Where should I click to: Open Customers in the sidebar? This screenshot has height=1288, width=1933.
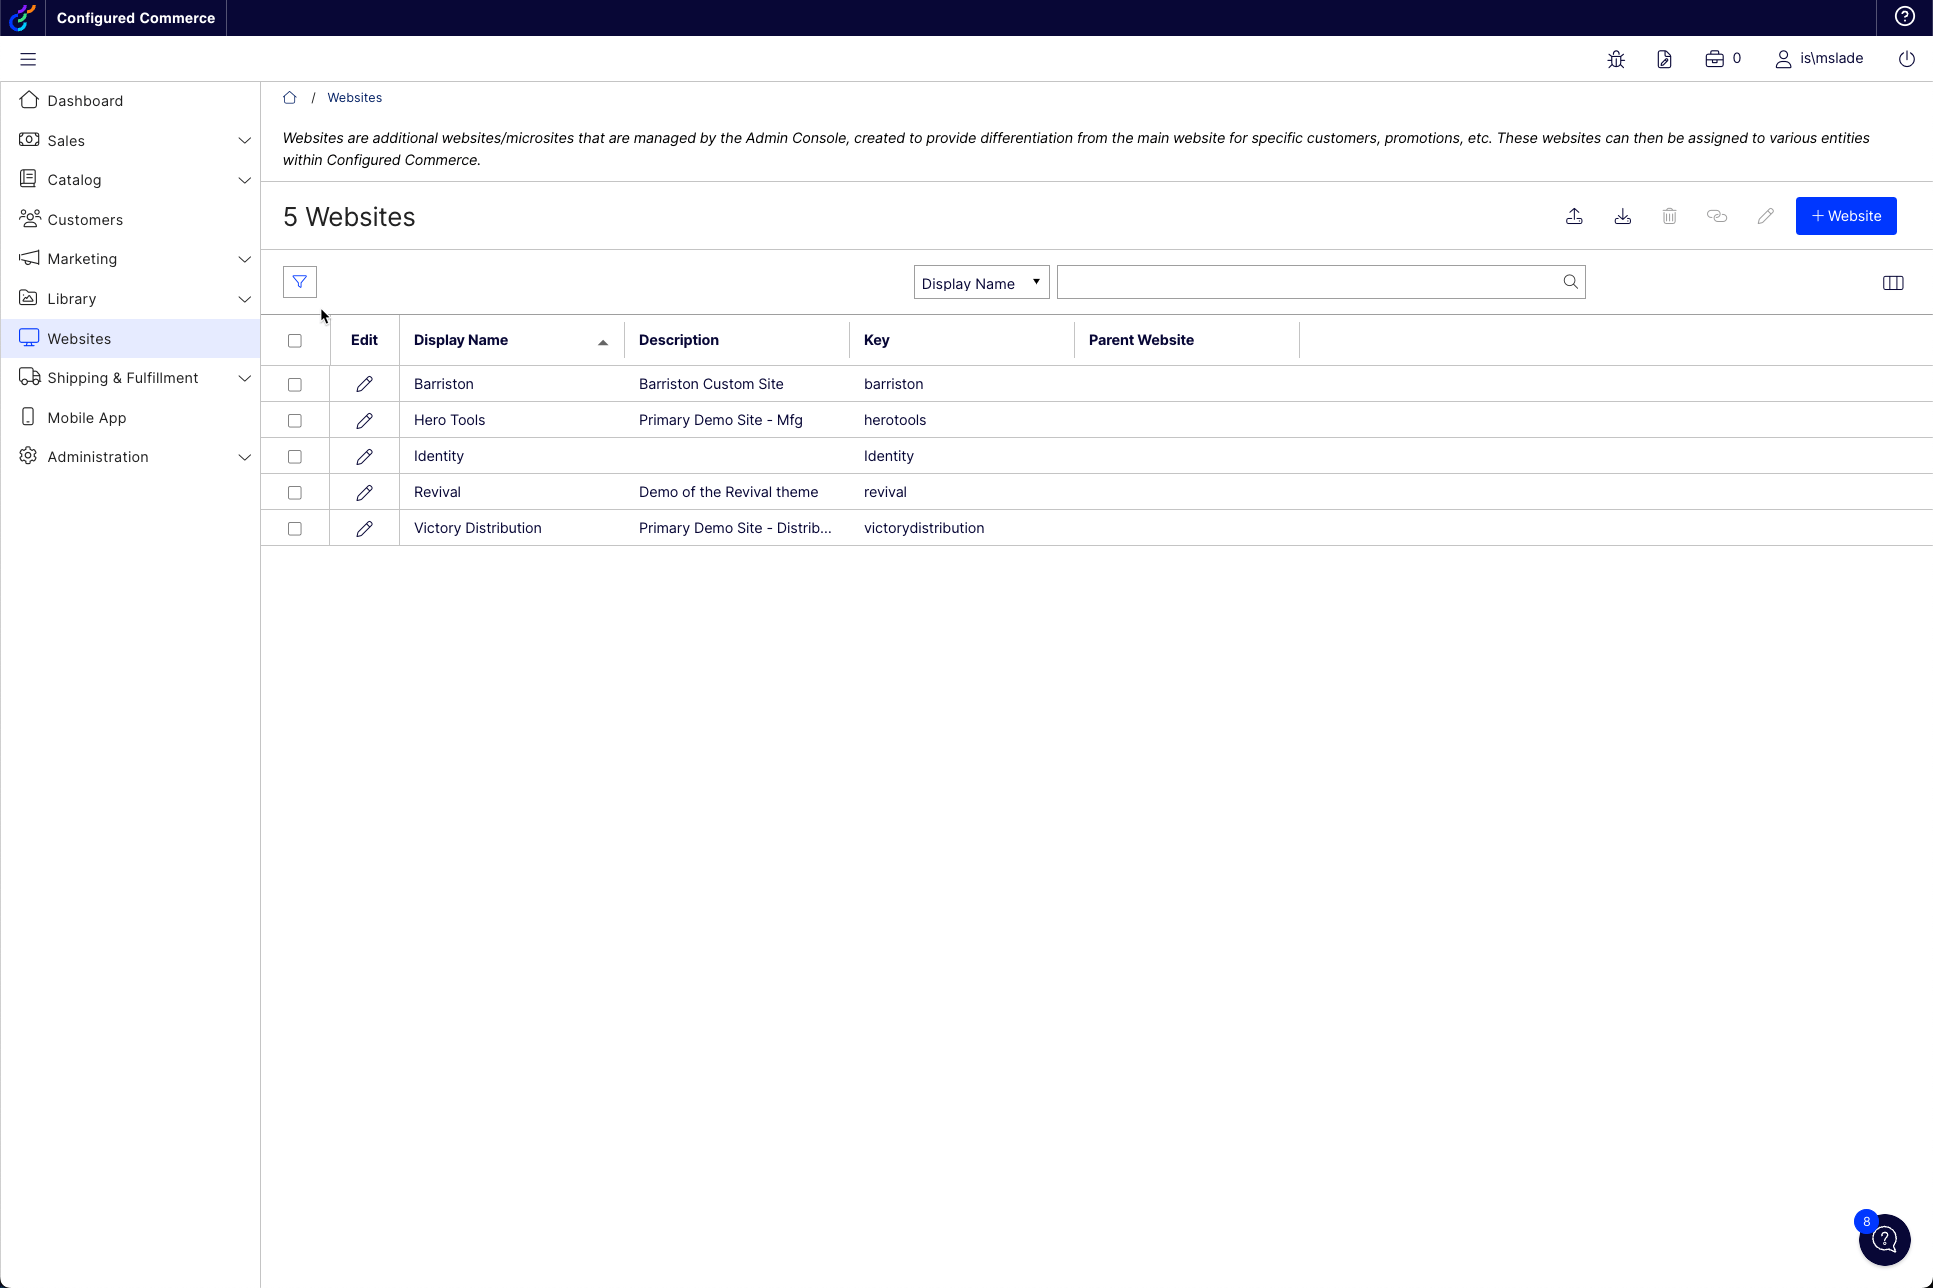(85, 220)
